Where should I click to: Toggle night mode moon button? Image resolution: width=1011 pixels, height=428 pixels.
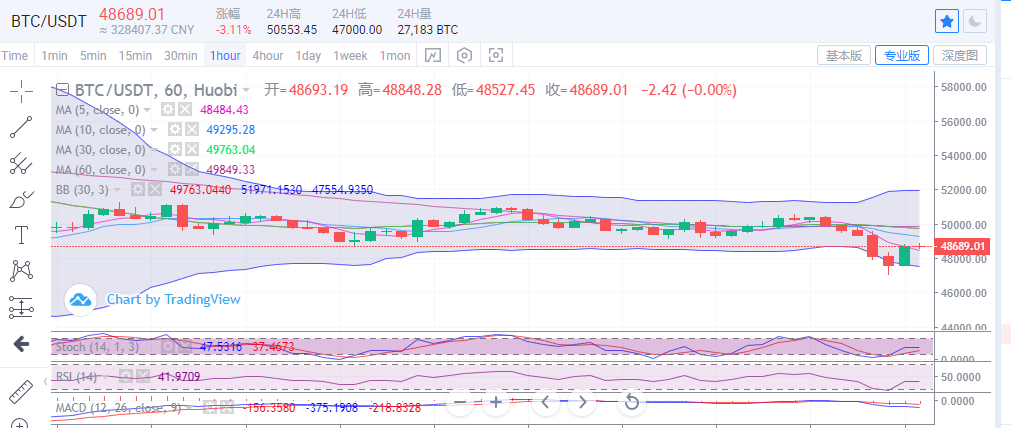pos(975,20)
